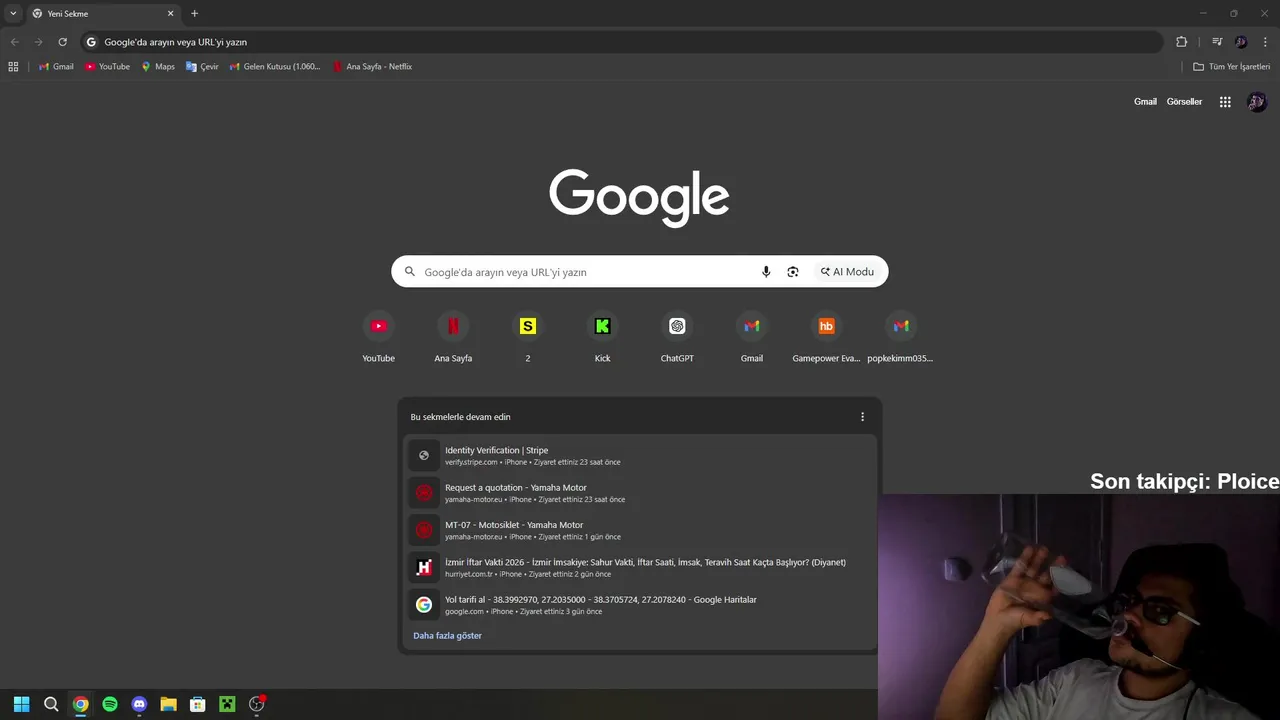This screenshot has width=1280, height=720.
Task: Click the Görseller link
Action: (1184, 102)
